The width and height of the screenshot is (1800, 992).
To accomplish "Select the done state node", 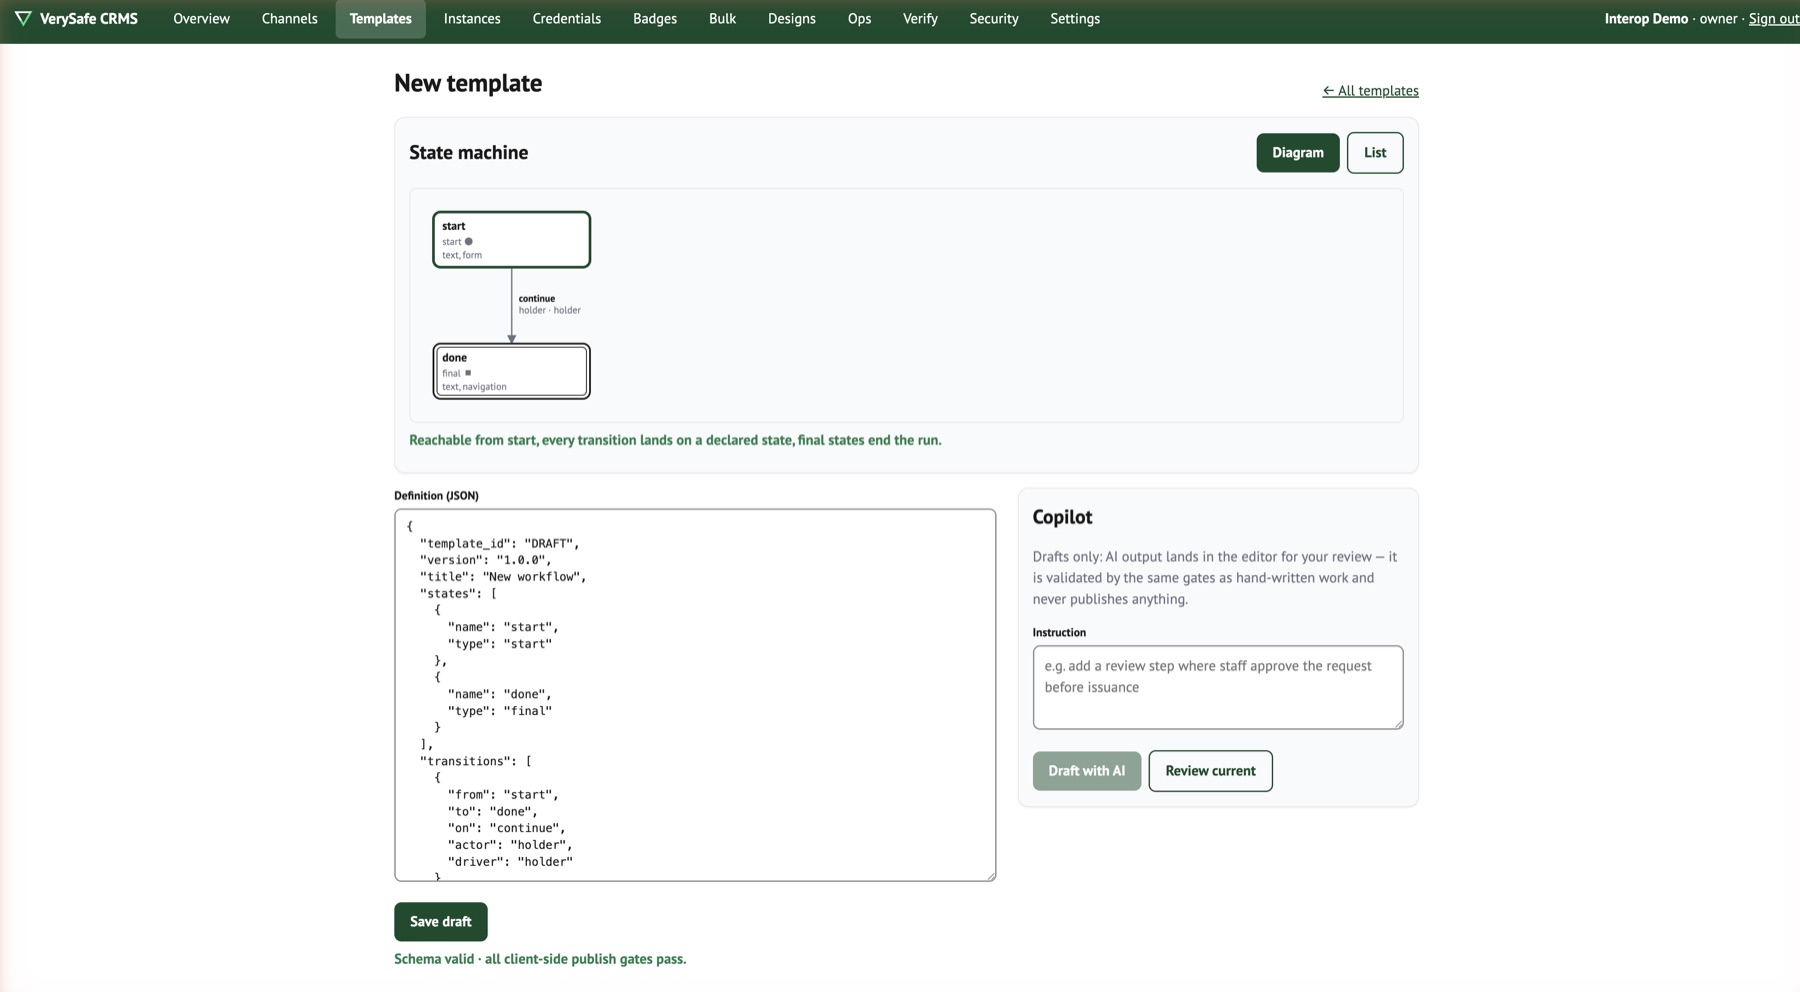I will click(511, 371).
